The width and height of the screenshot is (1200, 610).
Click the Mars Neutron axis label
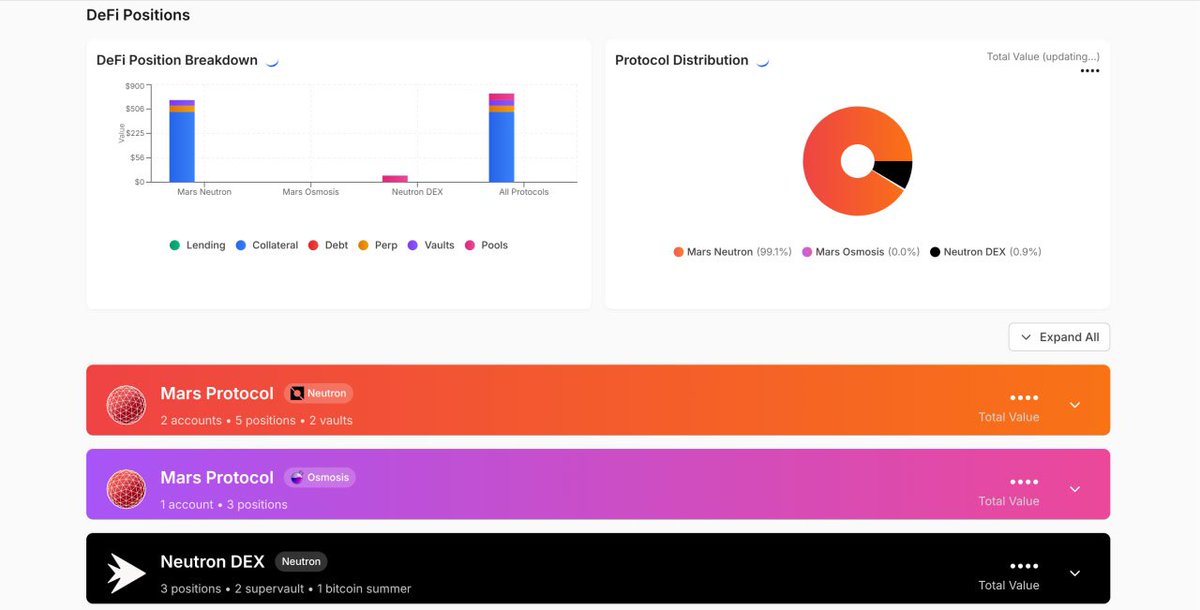204,192
